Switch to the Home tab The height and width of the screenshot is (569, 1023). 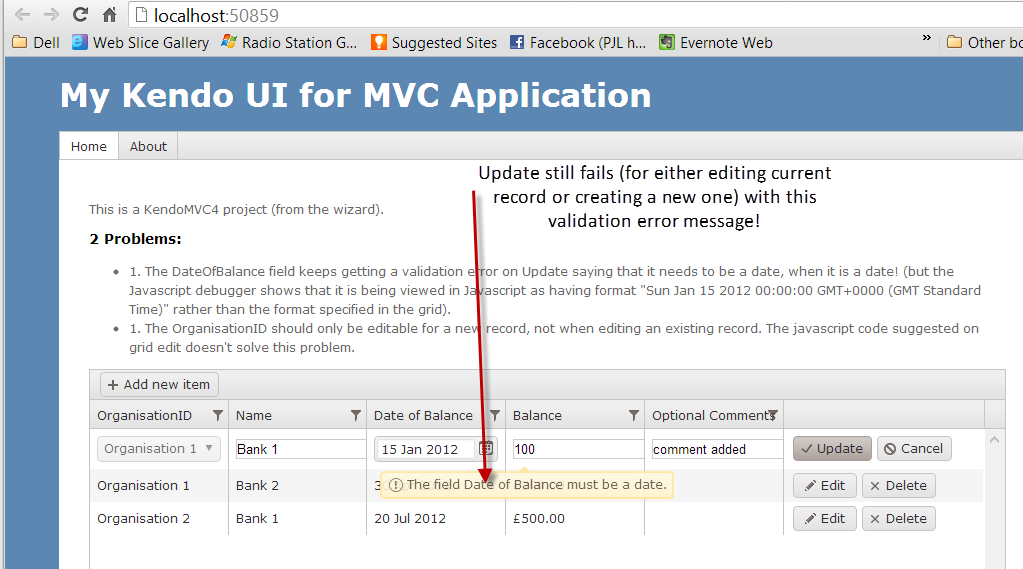[x=89, y=146]
